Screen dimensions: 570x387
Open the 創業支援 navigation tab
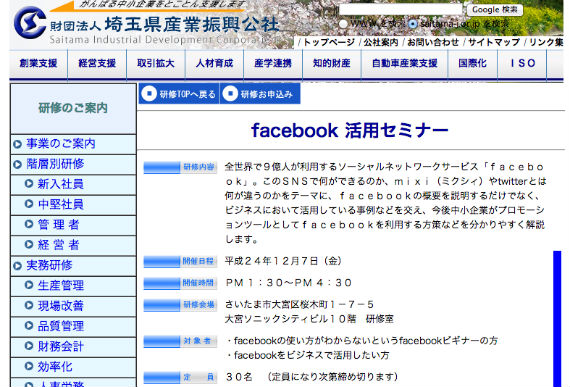pyautogui.click(x=39, y=64)
